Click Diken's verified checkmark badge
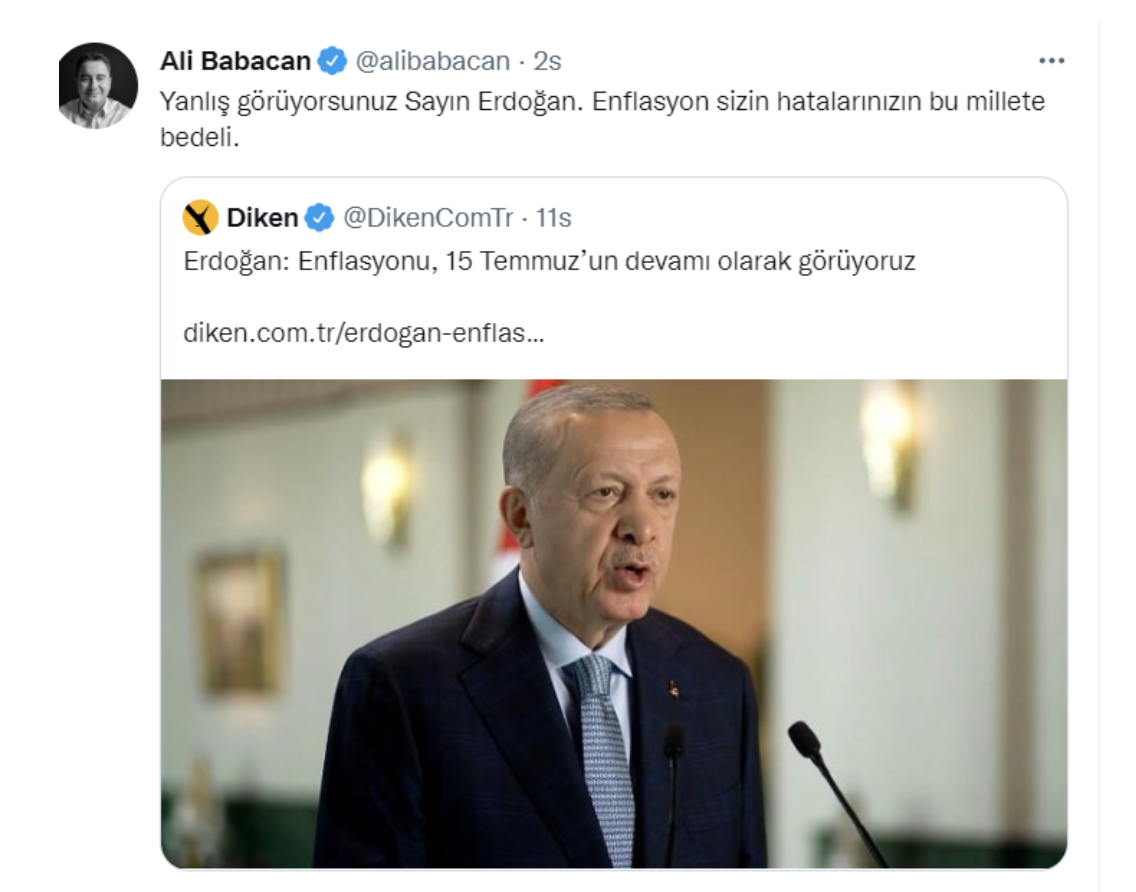 (x=319, y=217)
